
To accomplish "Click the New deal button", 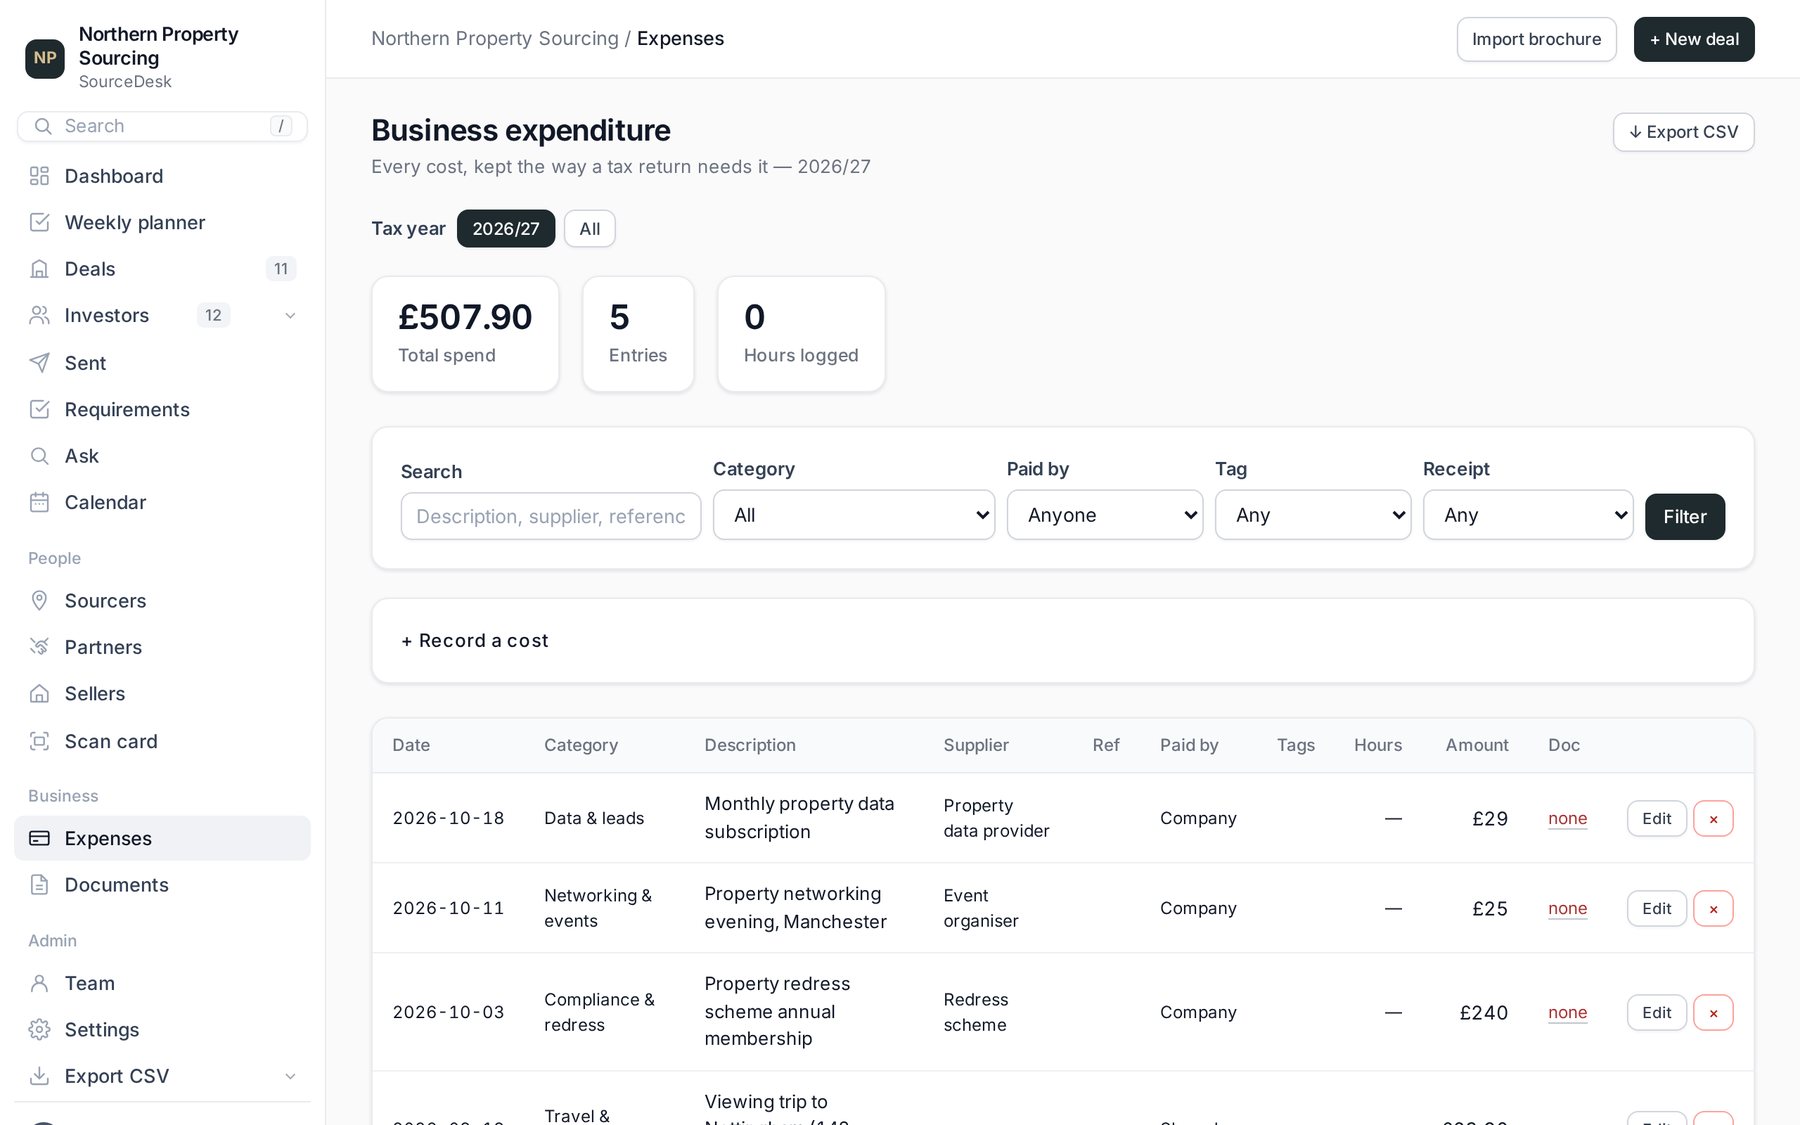I will [x=1694, y=39].
